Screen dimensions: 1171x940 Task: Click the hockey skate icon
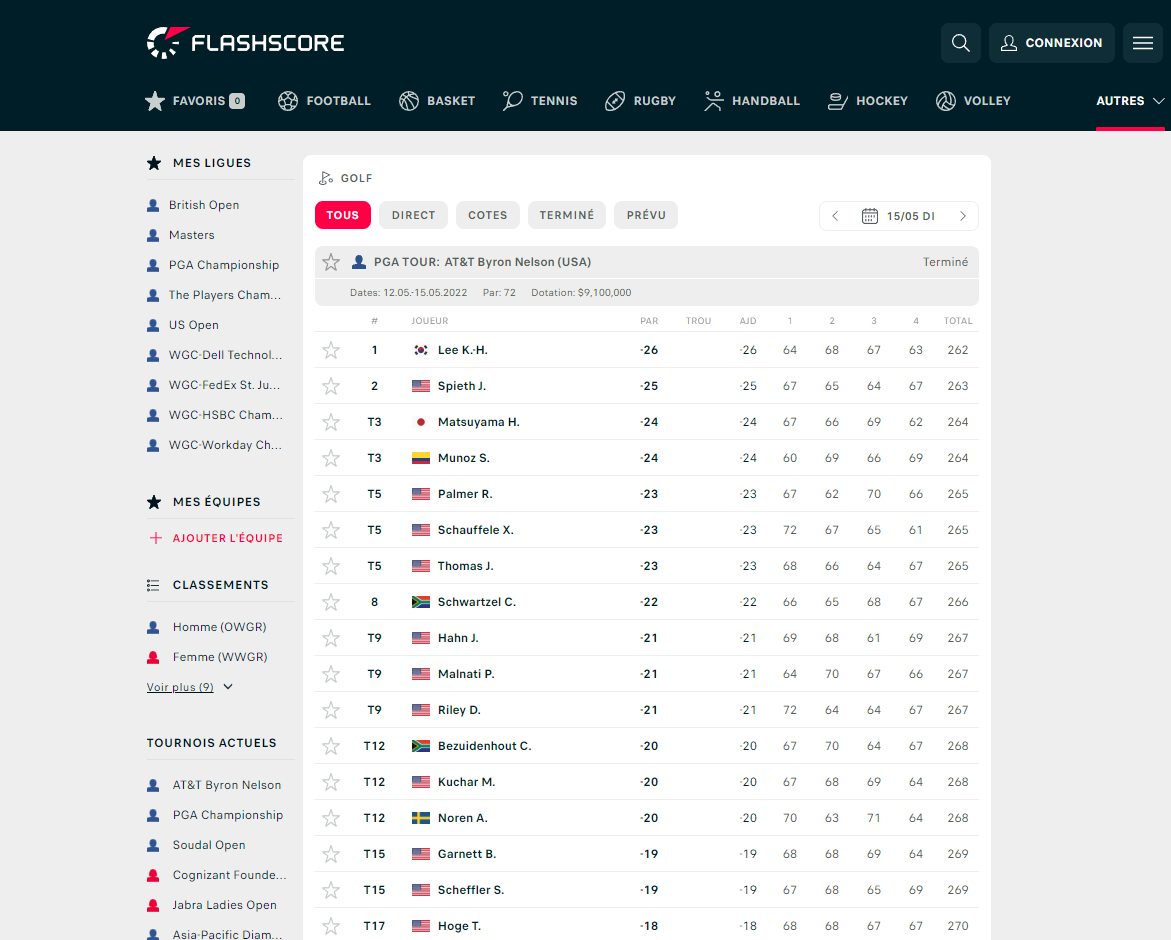click(x=838, y=101)
